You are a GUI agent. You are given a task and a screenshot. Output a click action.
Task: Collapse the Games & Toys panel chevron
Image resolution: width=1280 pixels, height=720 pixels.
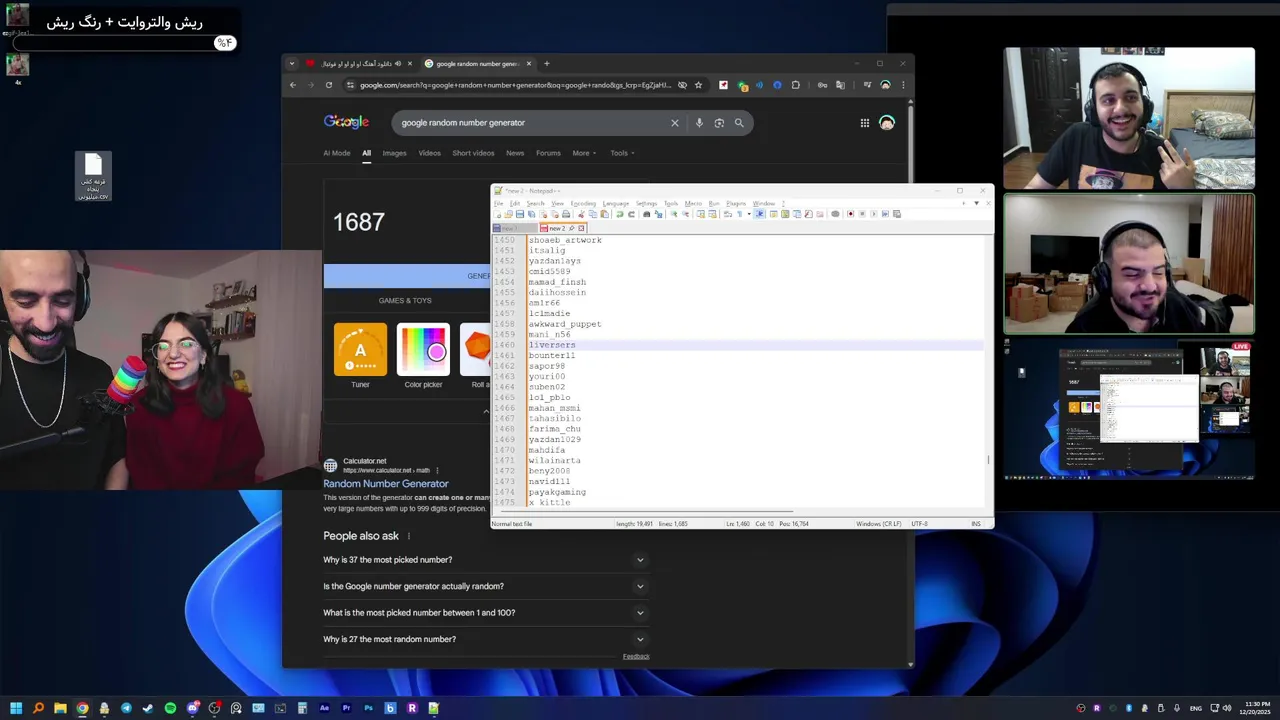[x=486, y=412]
